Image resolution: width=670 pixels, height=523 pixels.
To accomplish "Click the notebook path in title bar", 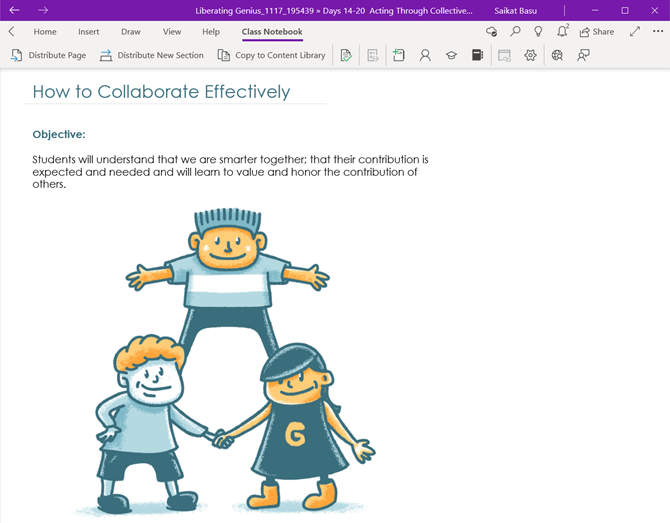I will tap(334, 11).
